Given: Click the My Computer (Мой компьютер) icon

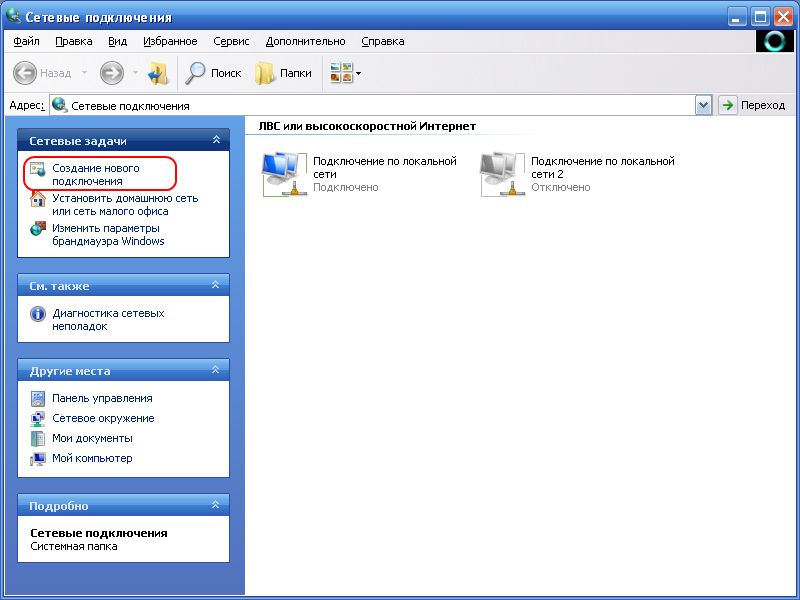Looking at the screenshot, I should click(x=38, y=459).
